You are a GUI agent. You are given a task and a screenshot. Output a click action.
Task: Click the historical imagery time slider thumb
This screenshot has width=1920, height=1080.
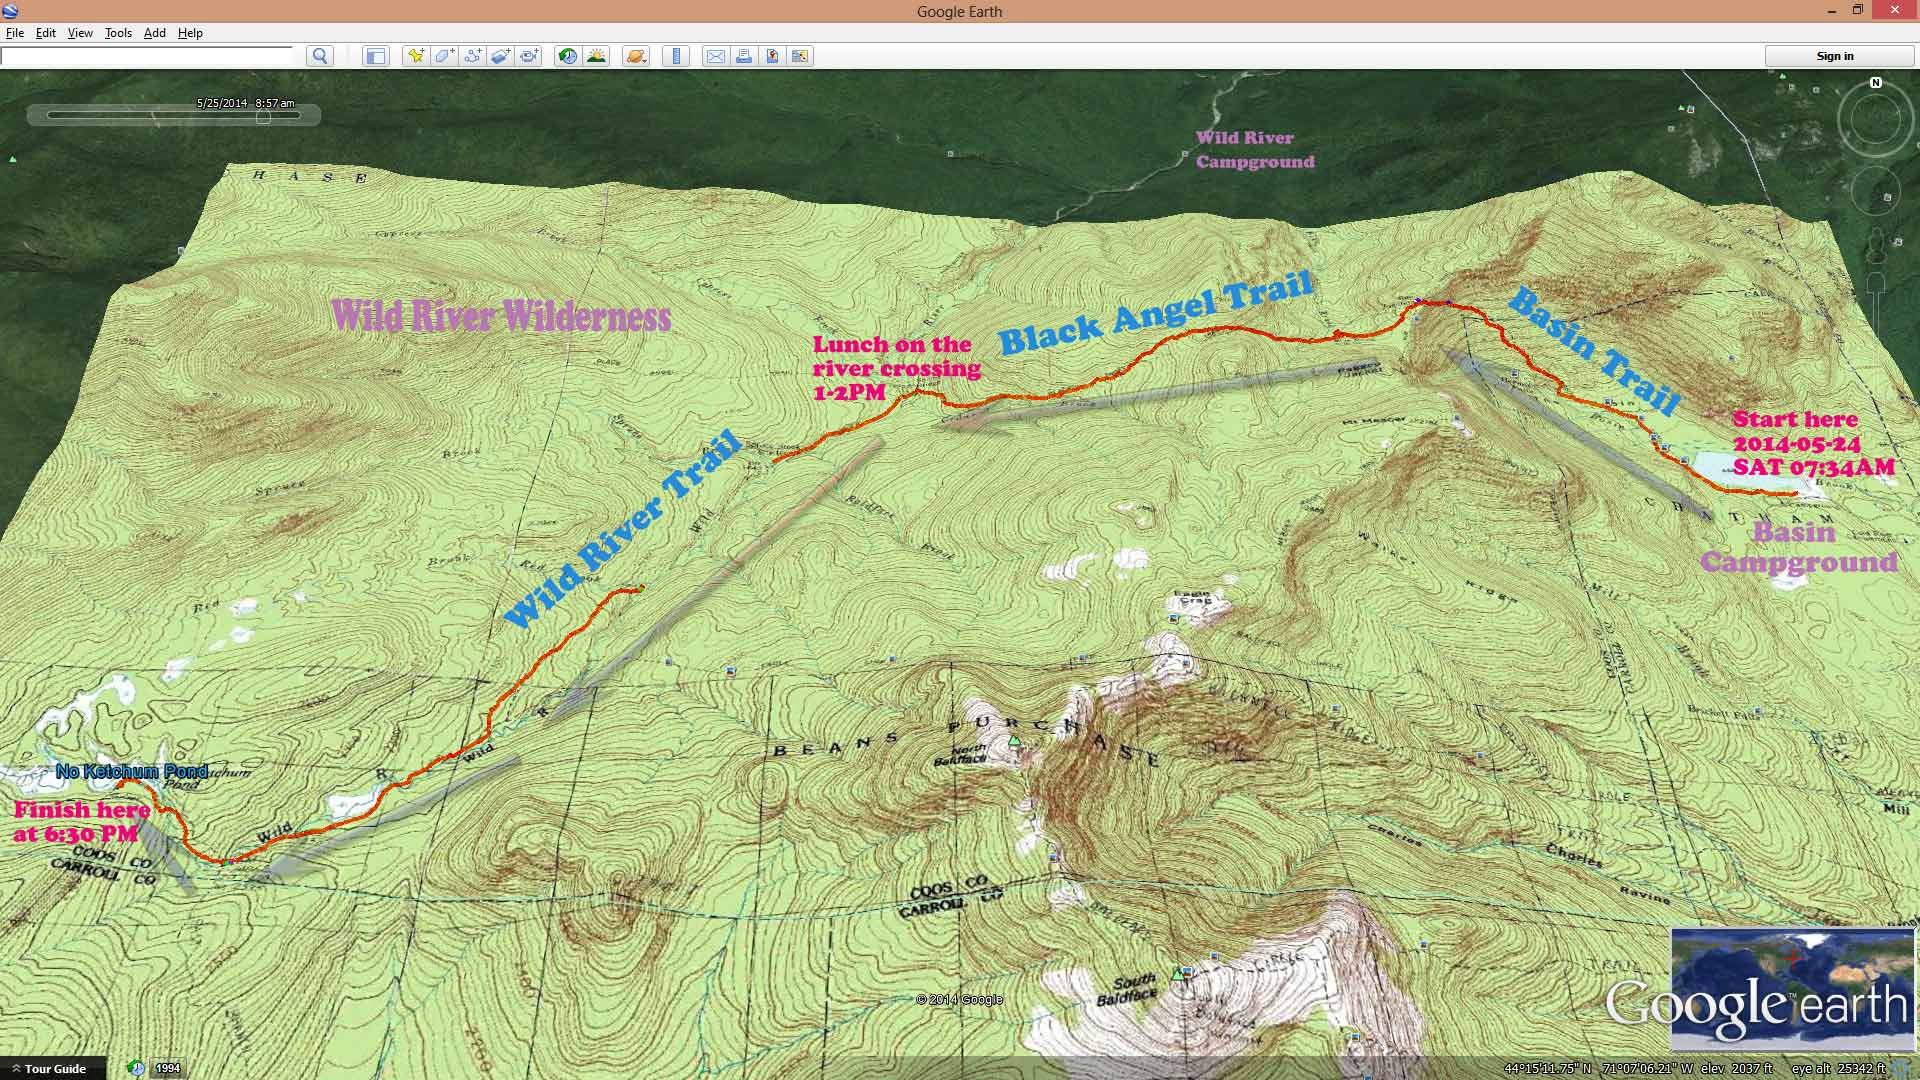pyautogui.click(x=263, y=116)
